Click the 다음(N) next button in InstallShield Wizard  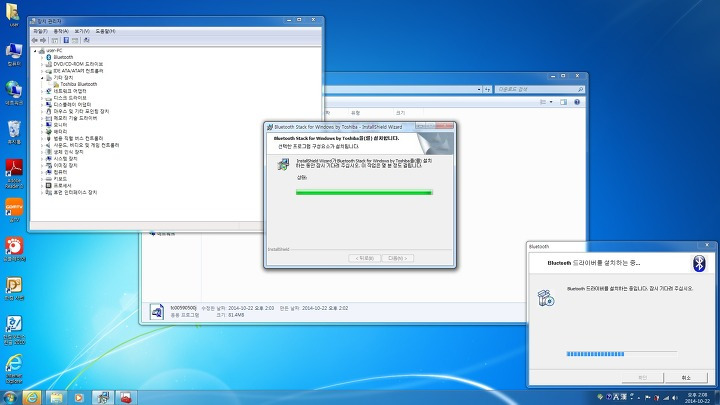(398, 259)
